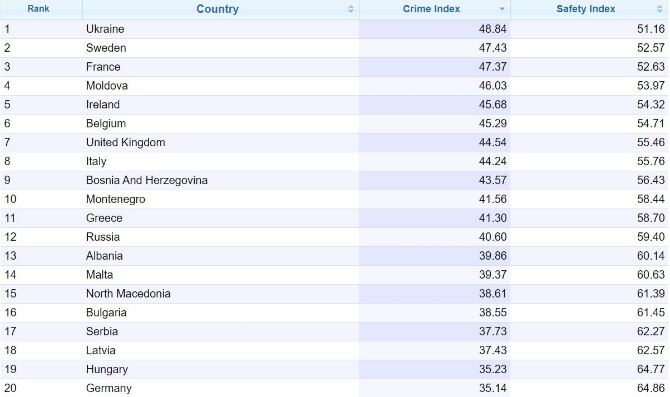Click Italy's crime index value 44.24
670x397 pixels.
pyautogui.click(x=492, y=161)
